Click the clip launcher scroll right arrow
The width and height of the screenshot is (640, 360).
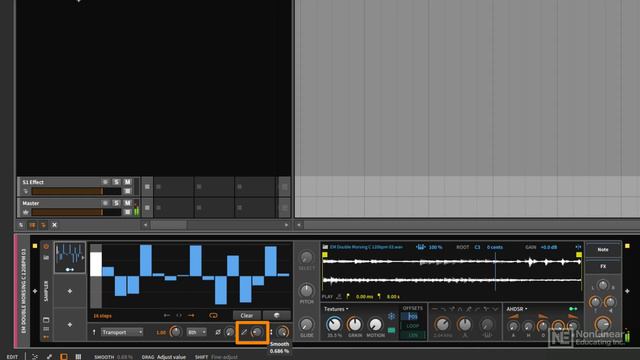point(286,225)
